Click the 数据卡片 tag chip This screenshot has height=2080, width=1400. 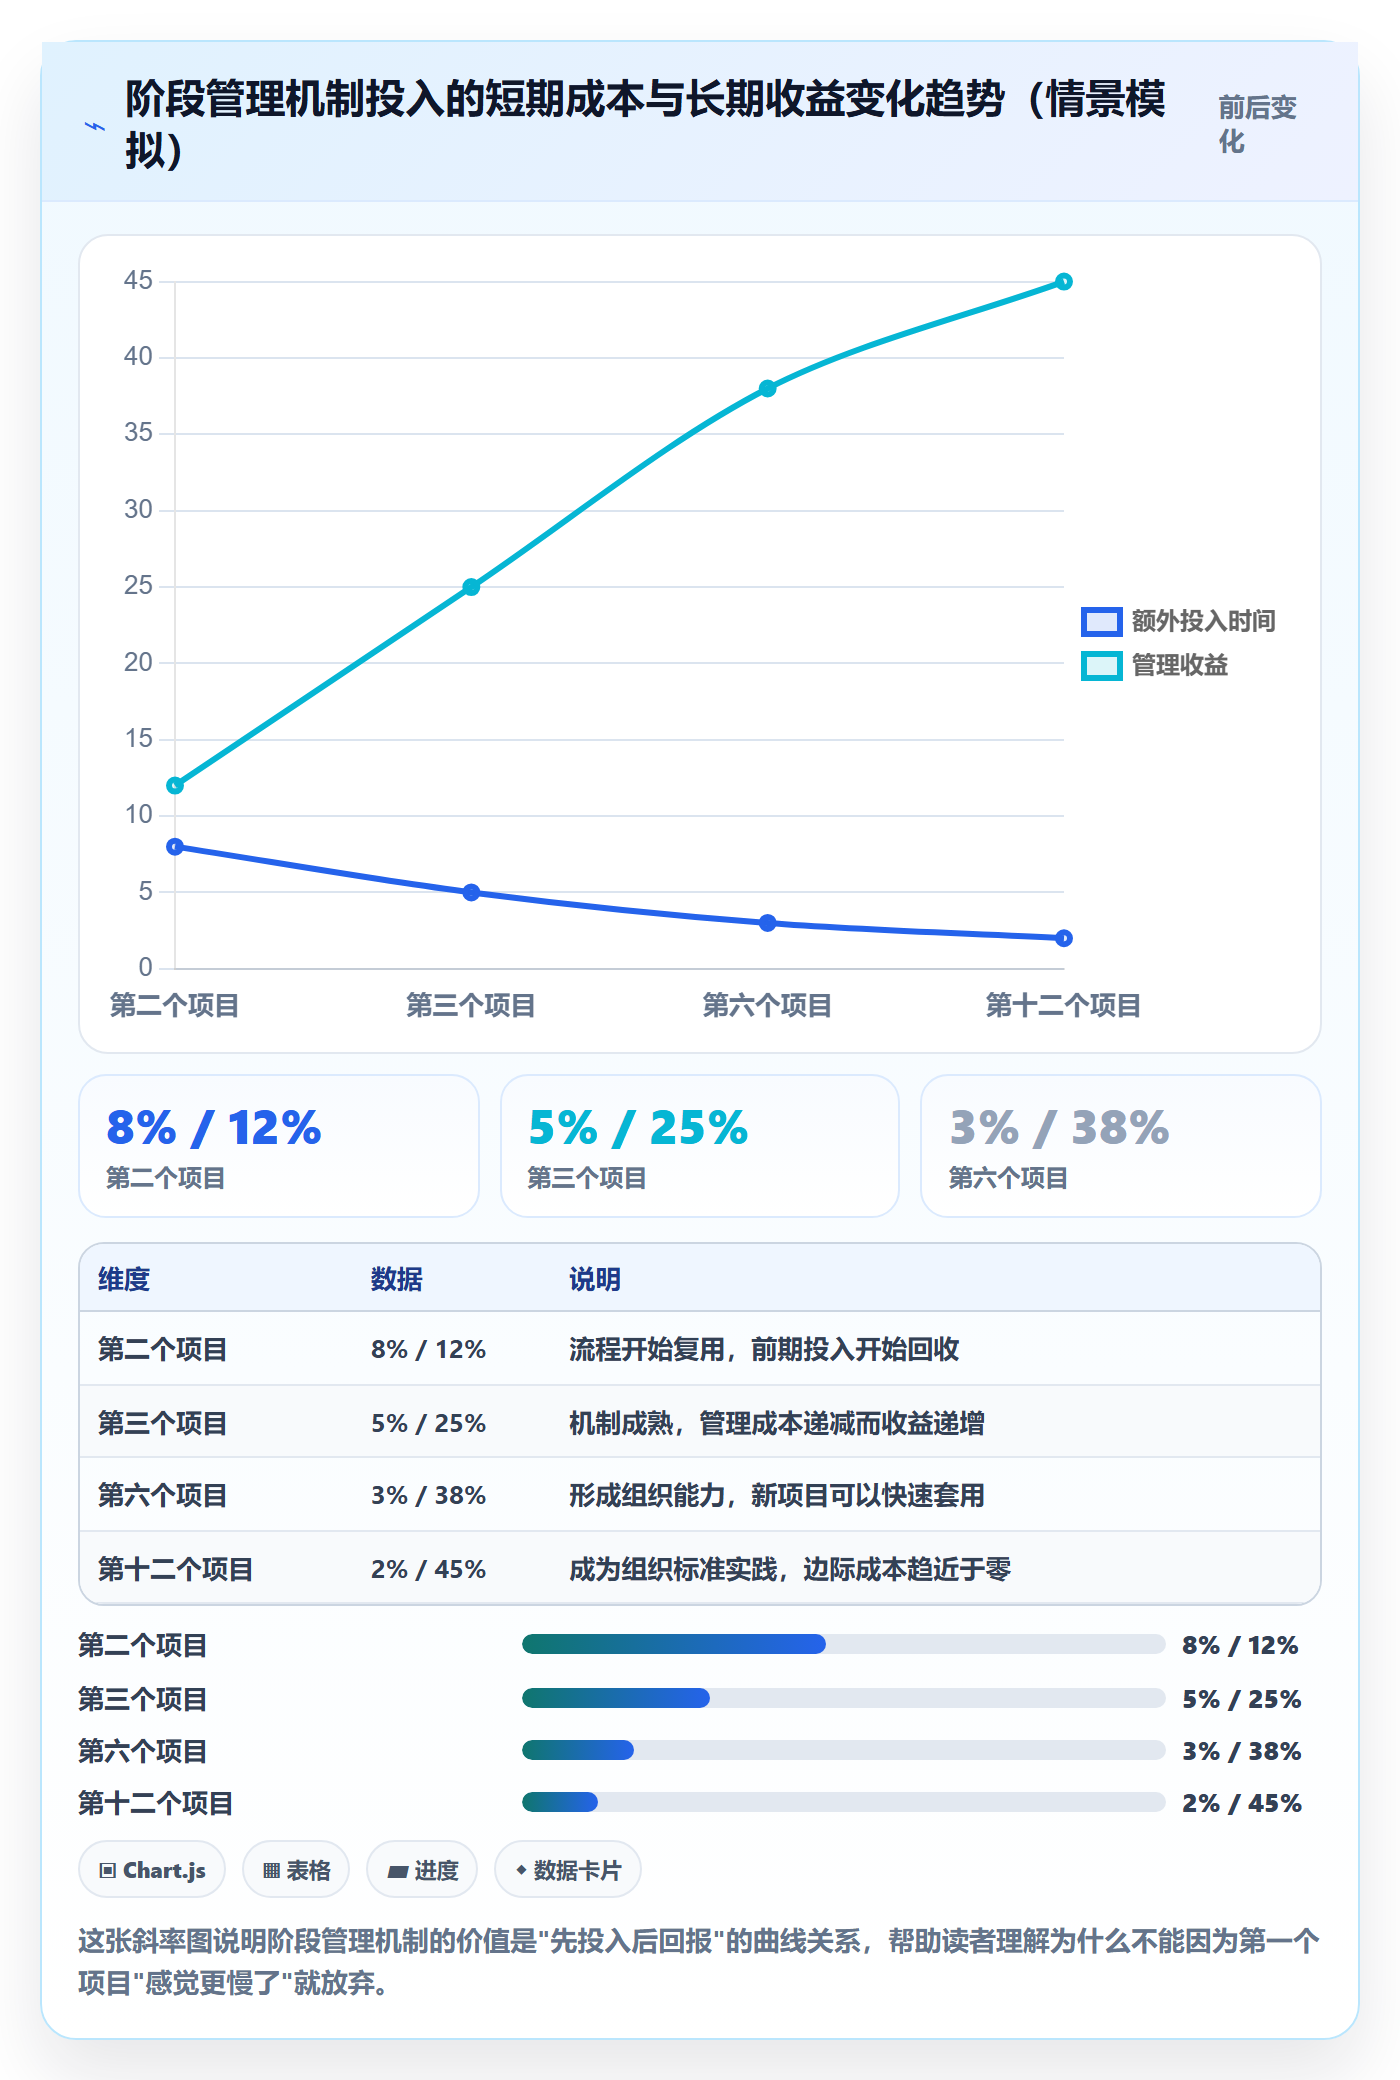click(x=568, y=1869)
